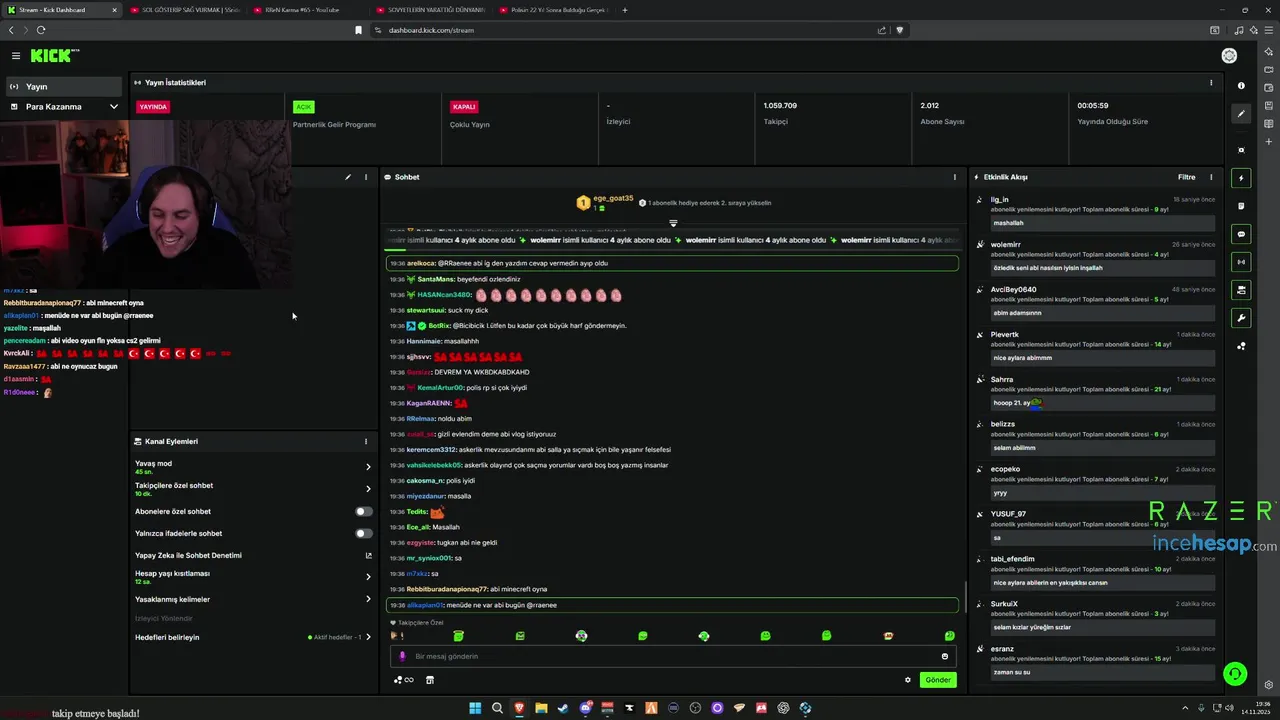Open the profile avatar menu
This screenshot has width=1280, height=720.
pyautogui.click(x=1229, y=56)
